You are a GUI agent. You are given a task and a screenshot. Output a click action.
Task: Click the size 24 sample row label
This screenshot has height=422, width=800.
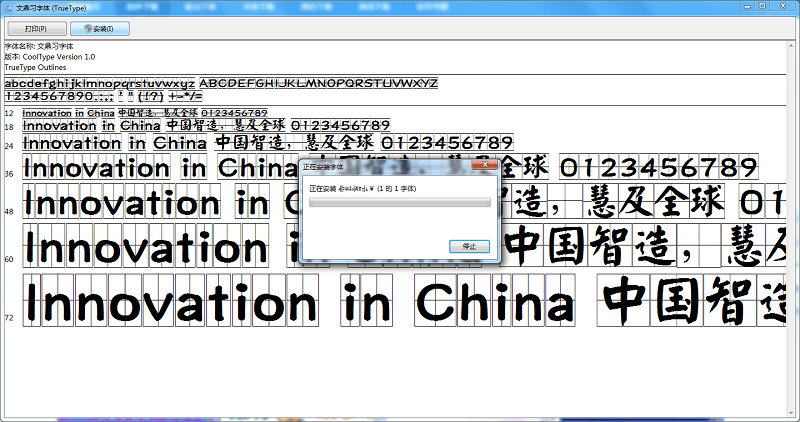tap(9, 146)
